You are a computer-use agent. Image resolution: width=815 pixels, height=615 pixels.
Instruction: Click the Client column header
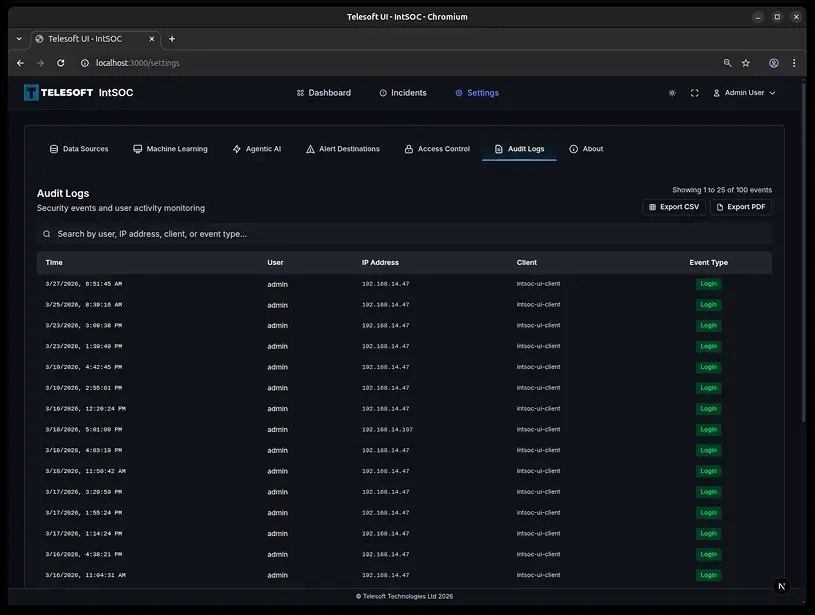(x=527, y=263)
